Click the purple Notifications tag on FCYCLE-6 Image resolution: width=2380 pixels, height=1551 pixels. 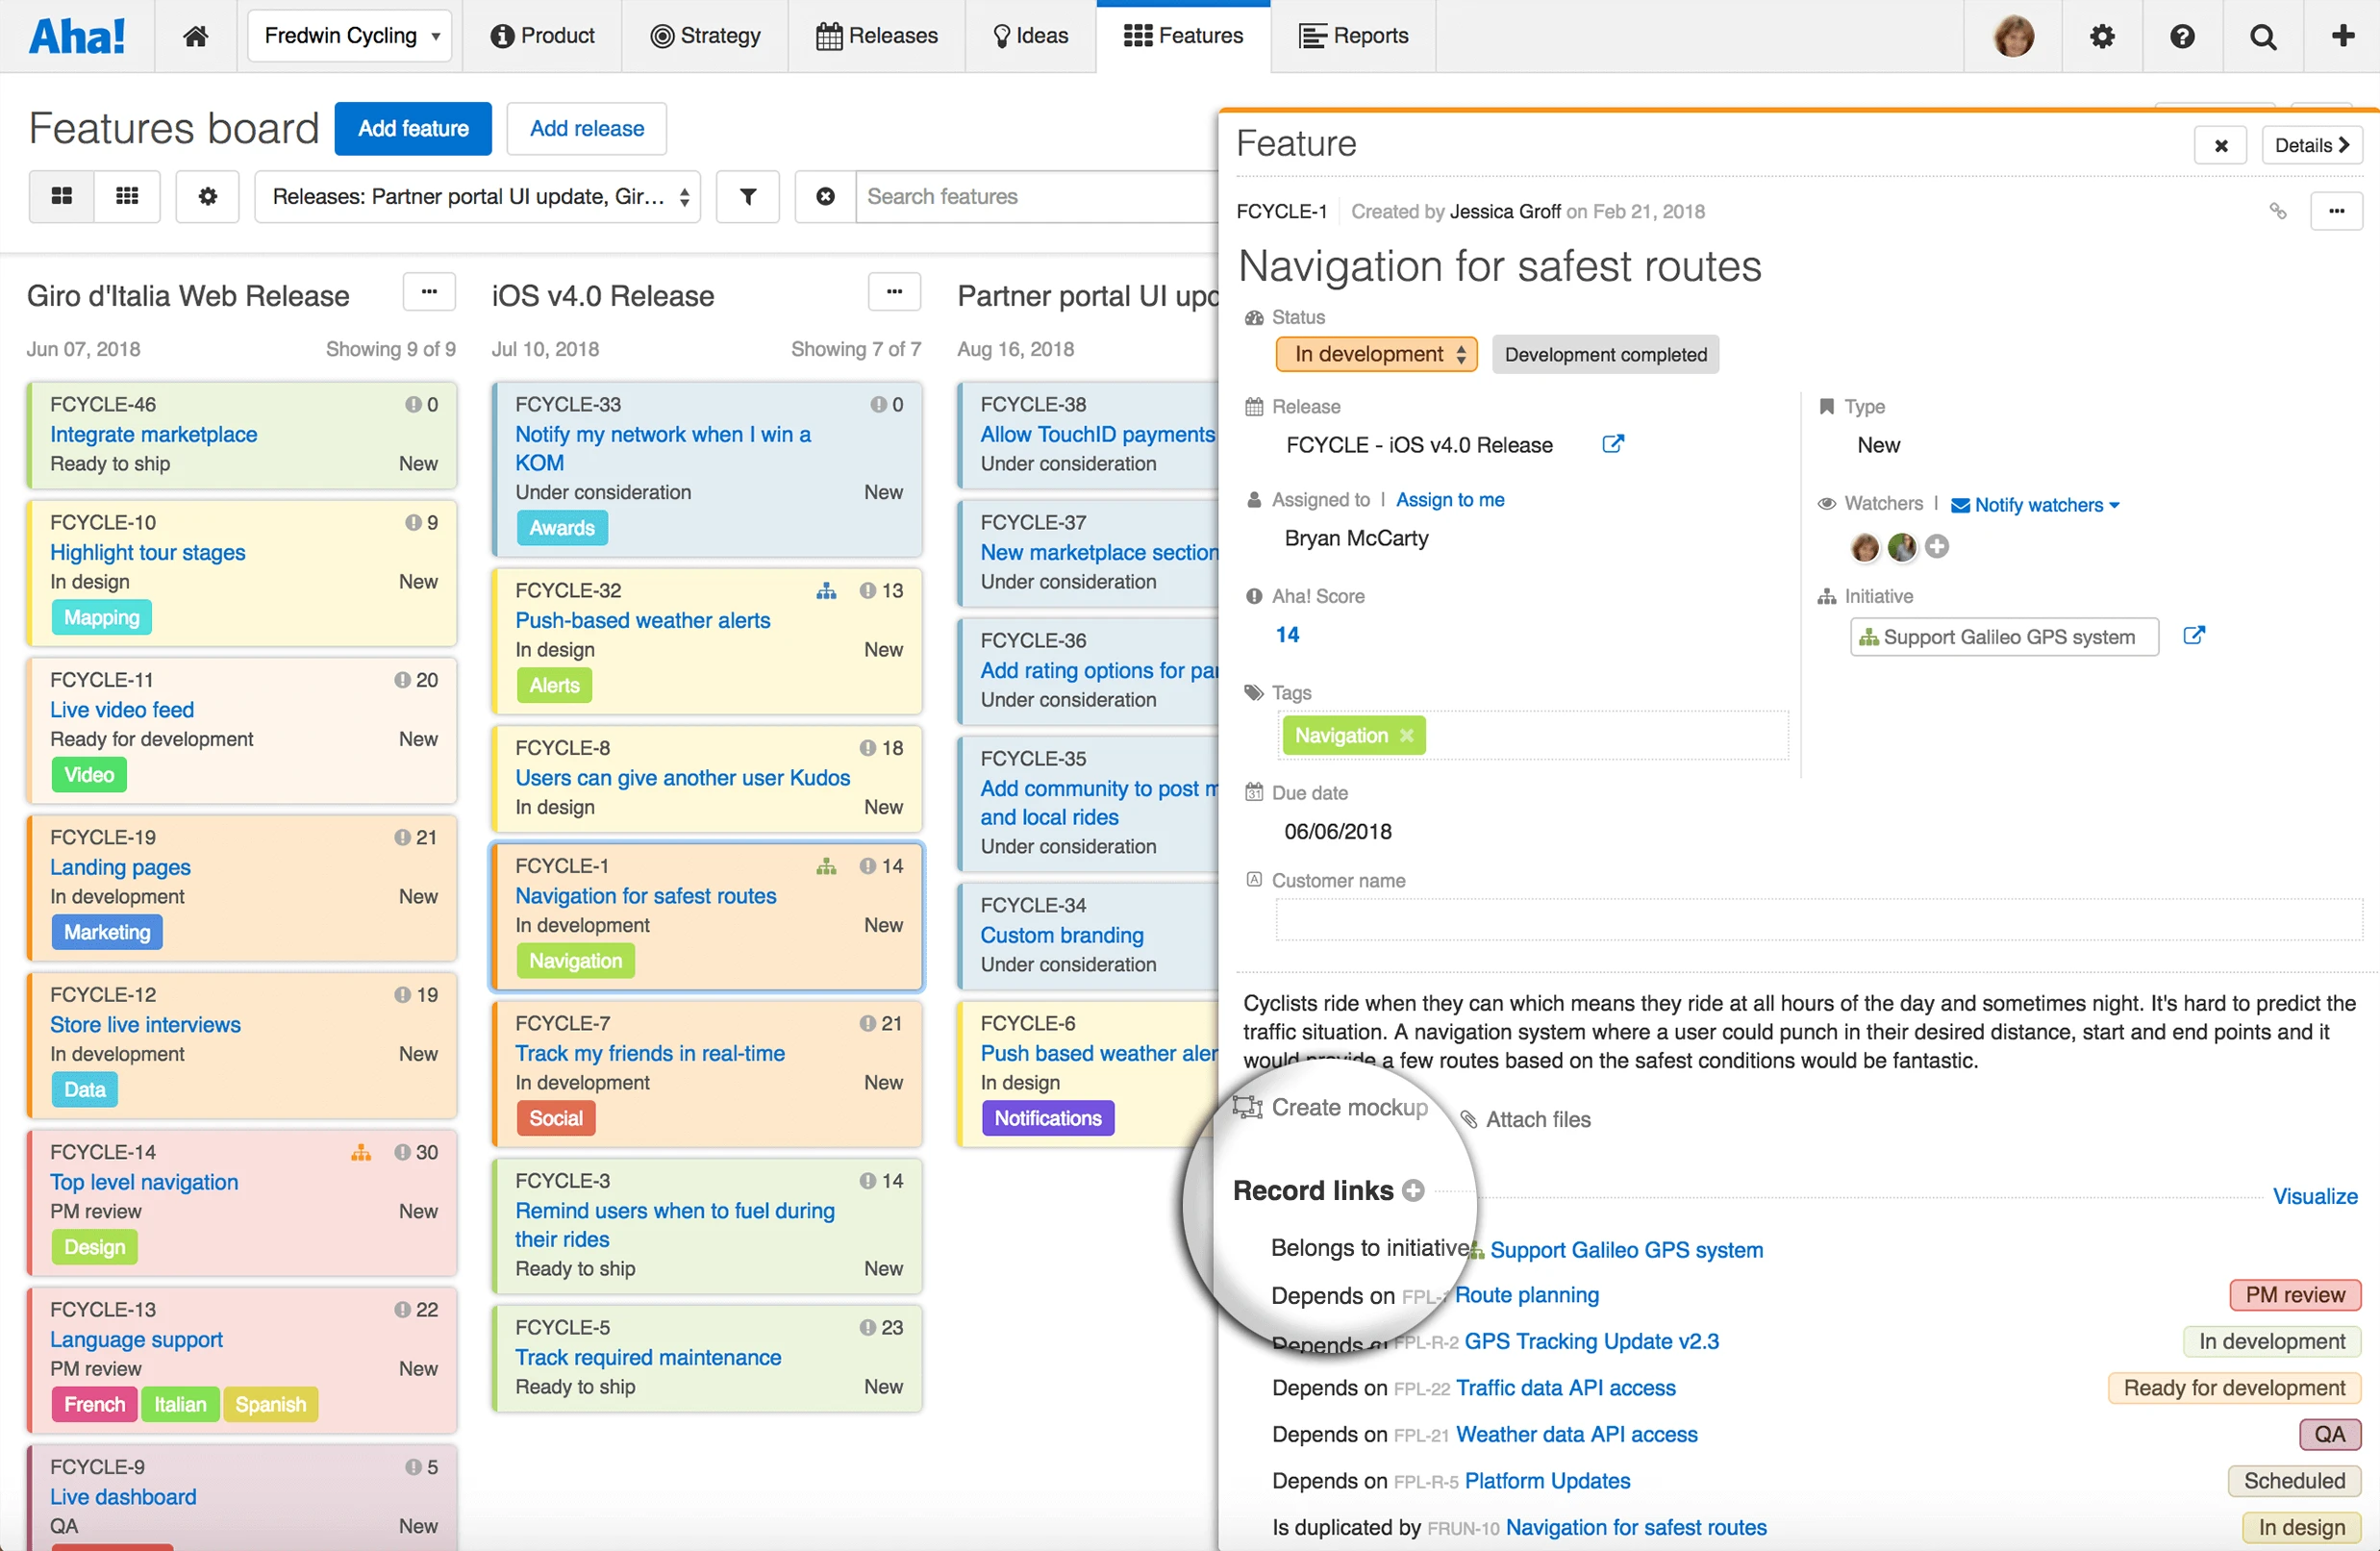click(1047, 1117)
